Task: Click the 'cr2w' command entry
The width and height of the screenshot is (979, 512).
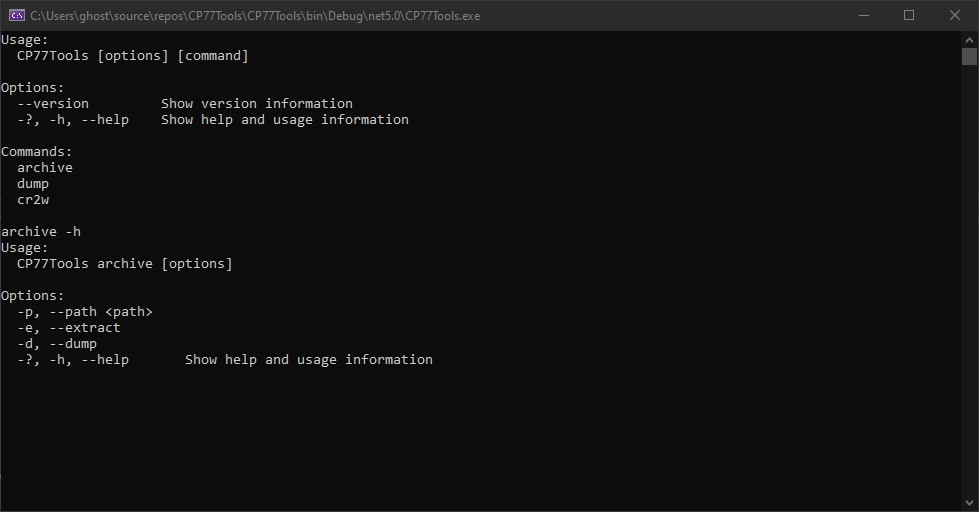Action: (33, 200)
